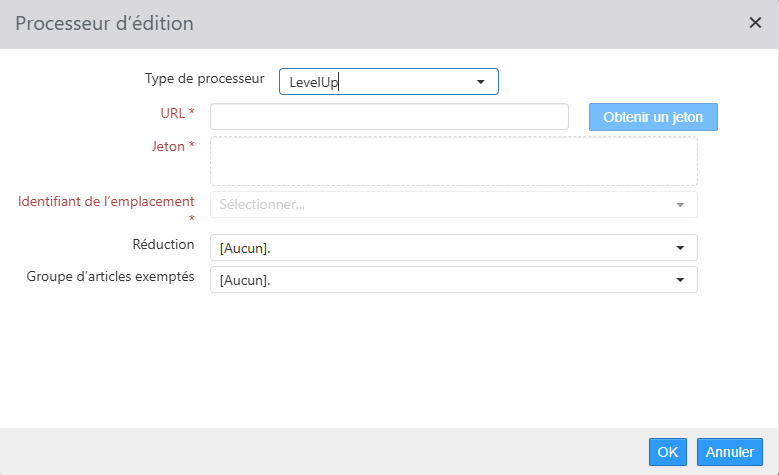Cancel with the Annuler button
Screen dimensions: 779x475
729,452
